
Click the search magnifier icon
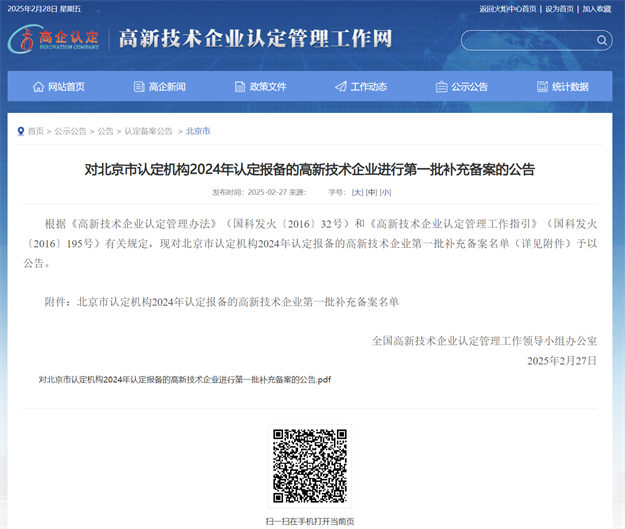(x=602, y=41)
